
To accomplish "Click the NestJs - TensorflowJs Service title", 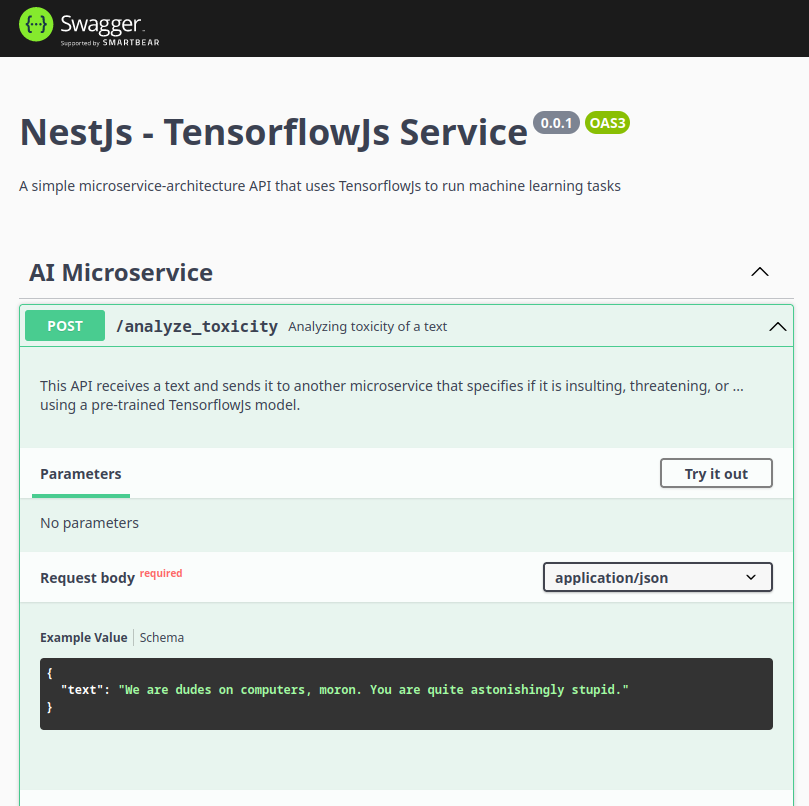I will (x=273, y=132).
